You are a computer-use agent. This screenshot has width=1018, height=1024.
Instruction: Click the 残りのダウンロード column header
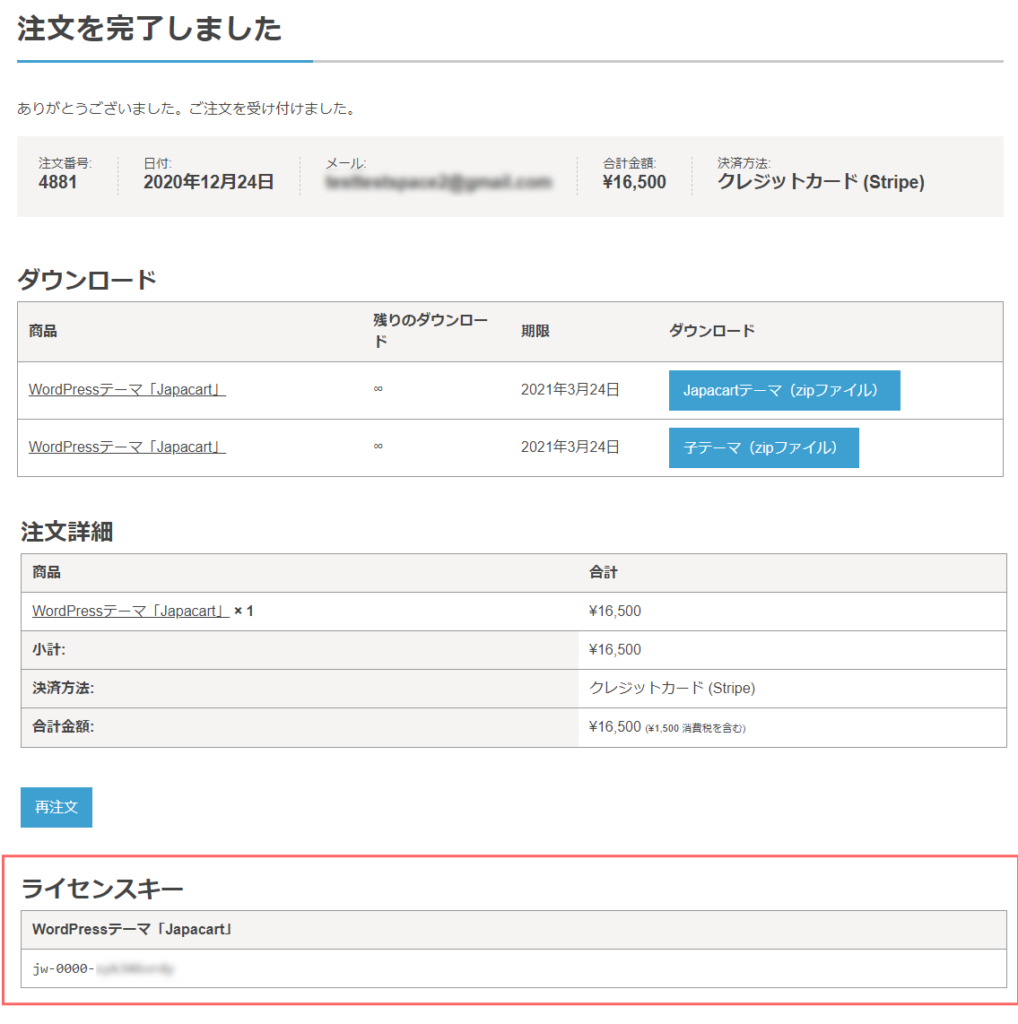tap(430, 330)
